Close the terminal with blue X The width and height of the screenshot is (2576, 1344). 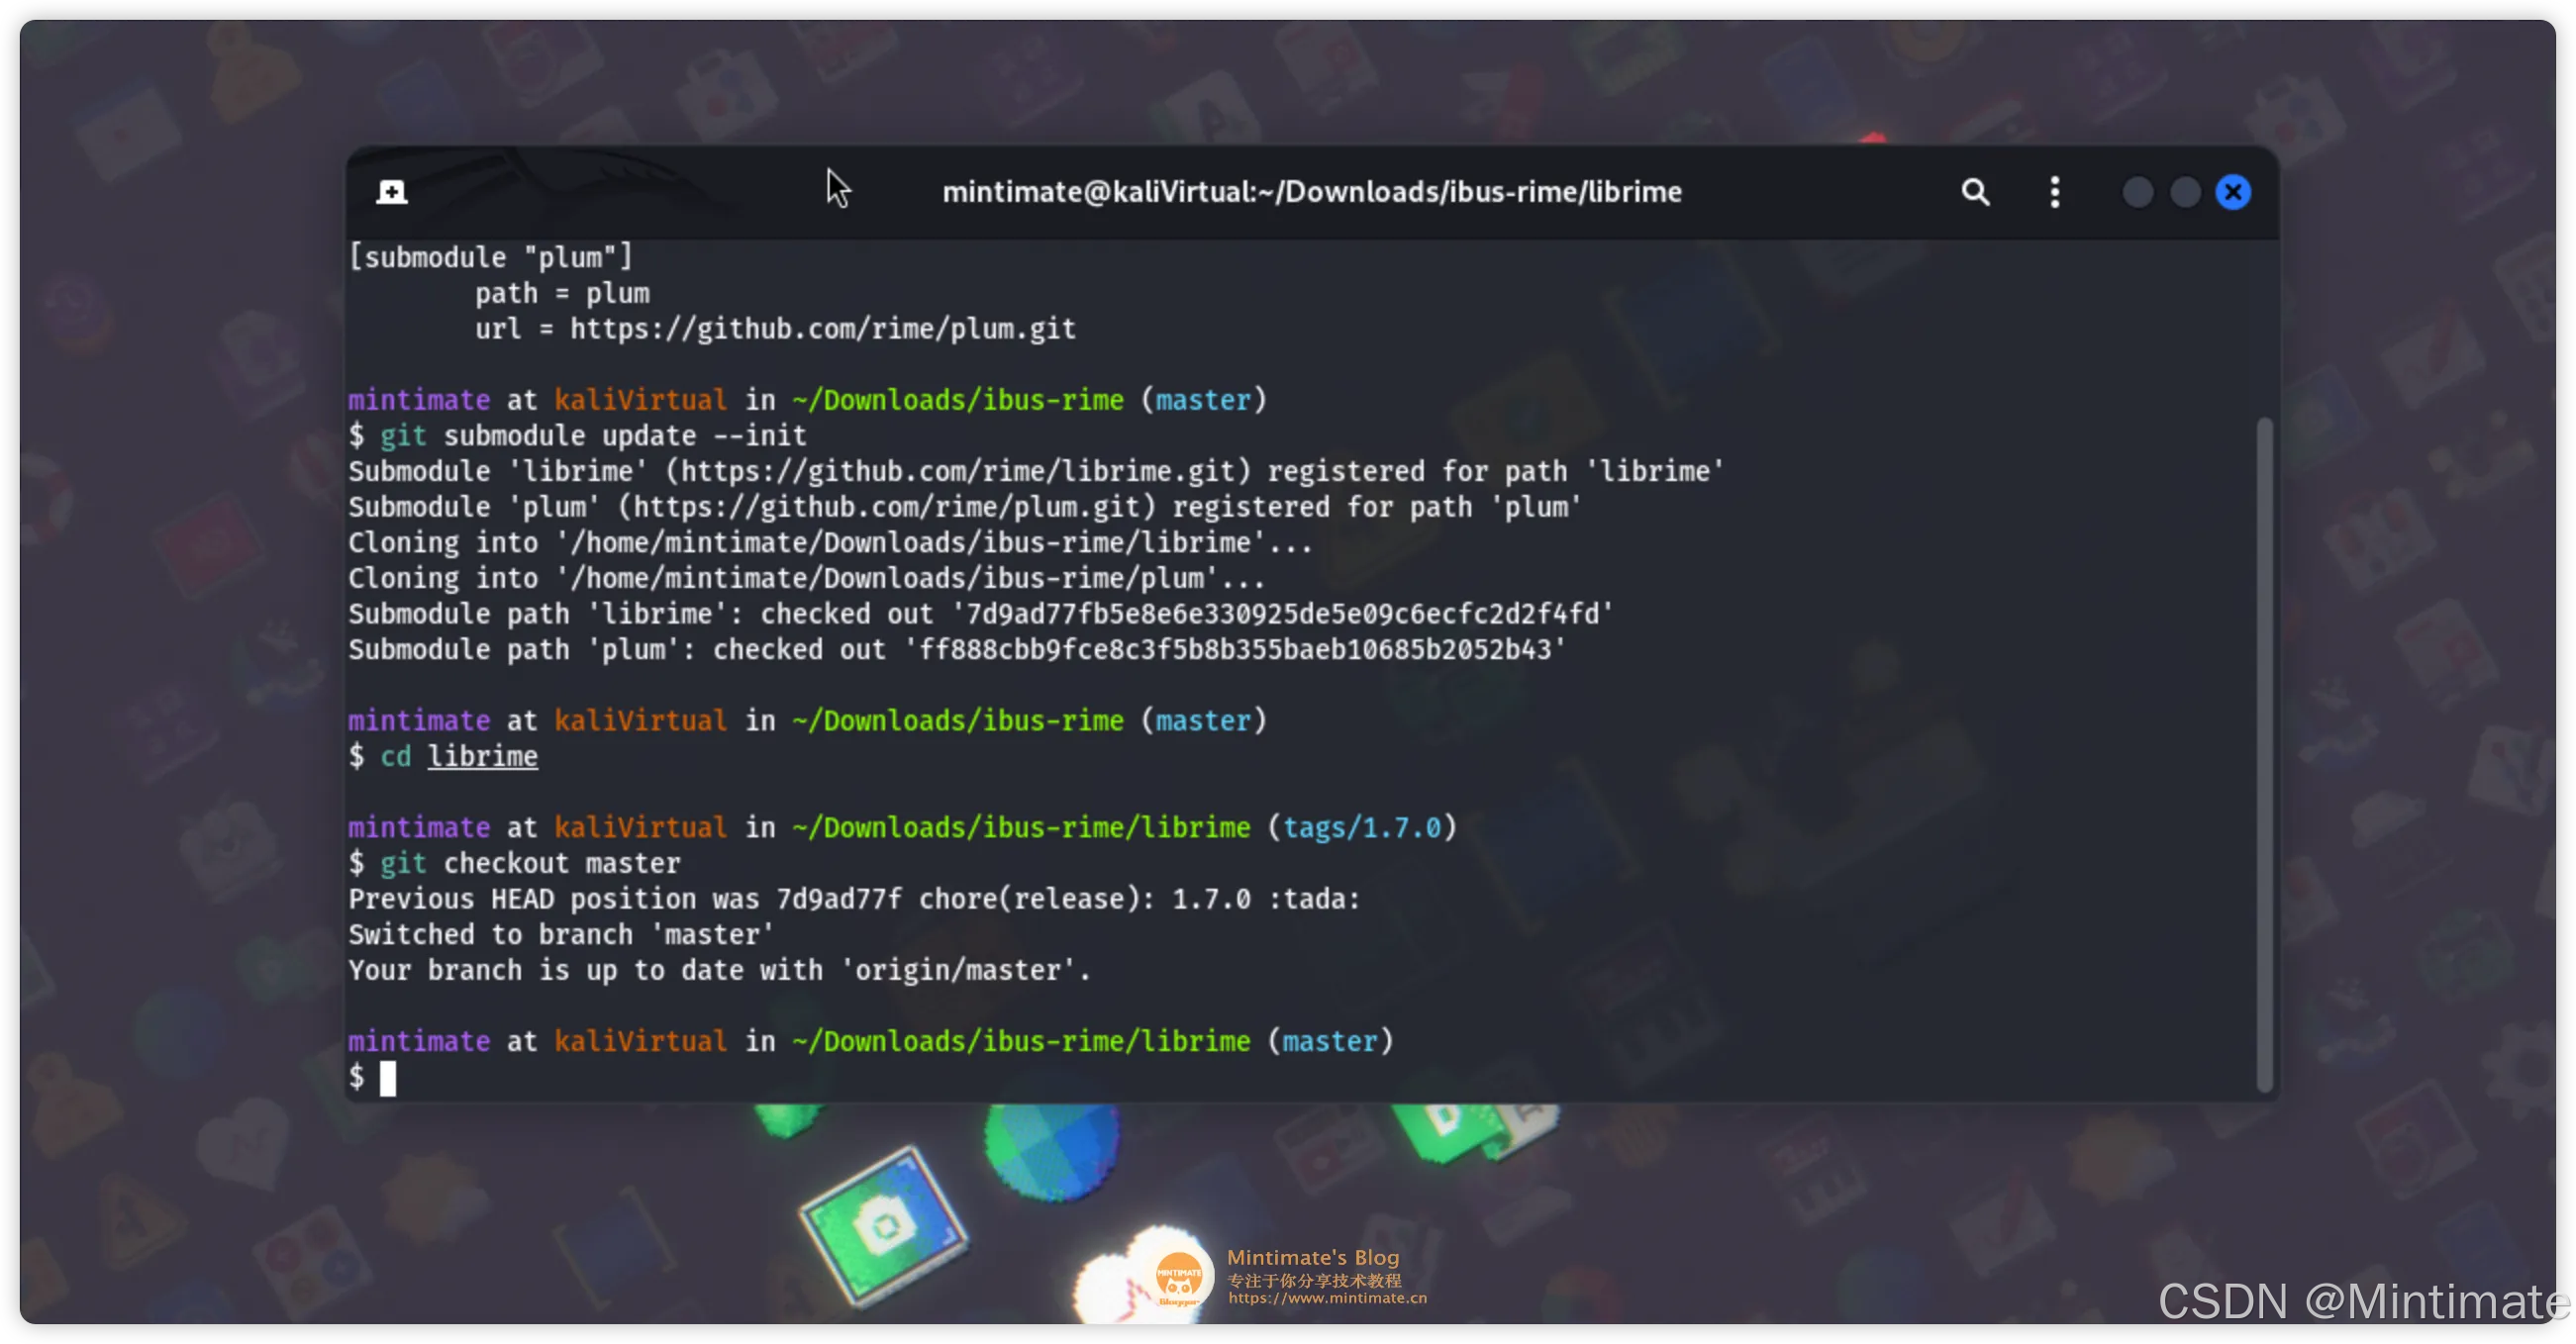click(2233, 192)
